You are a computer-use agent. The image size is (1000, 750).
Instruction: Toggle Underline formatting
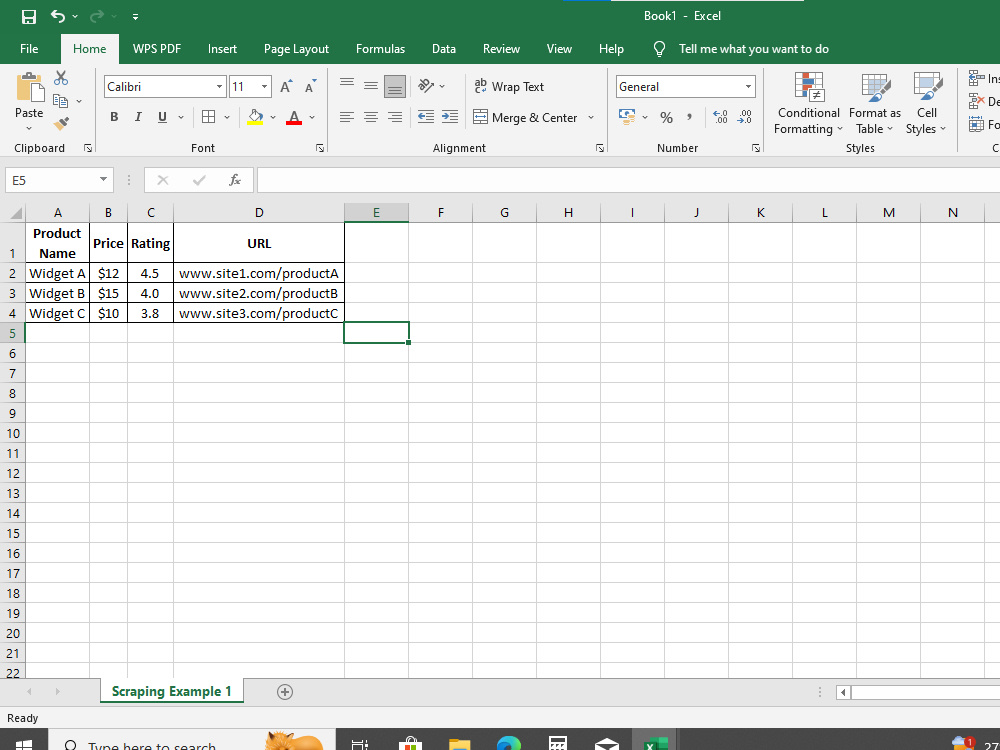[162, 117]
